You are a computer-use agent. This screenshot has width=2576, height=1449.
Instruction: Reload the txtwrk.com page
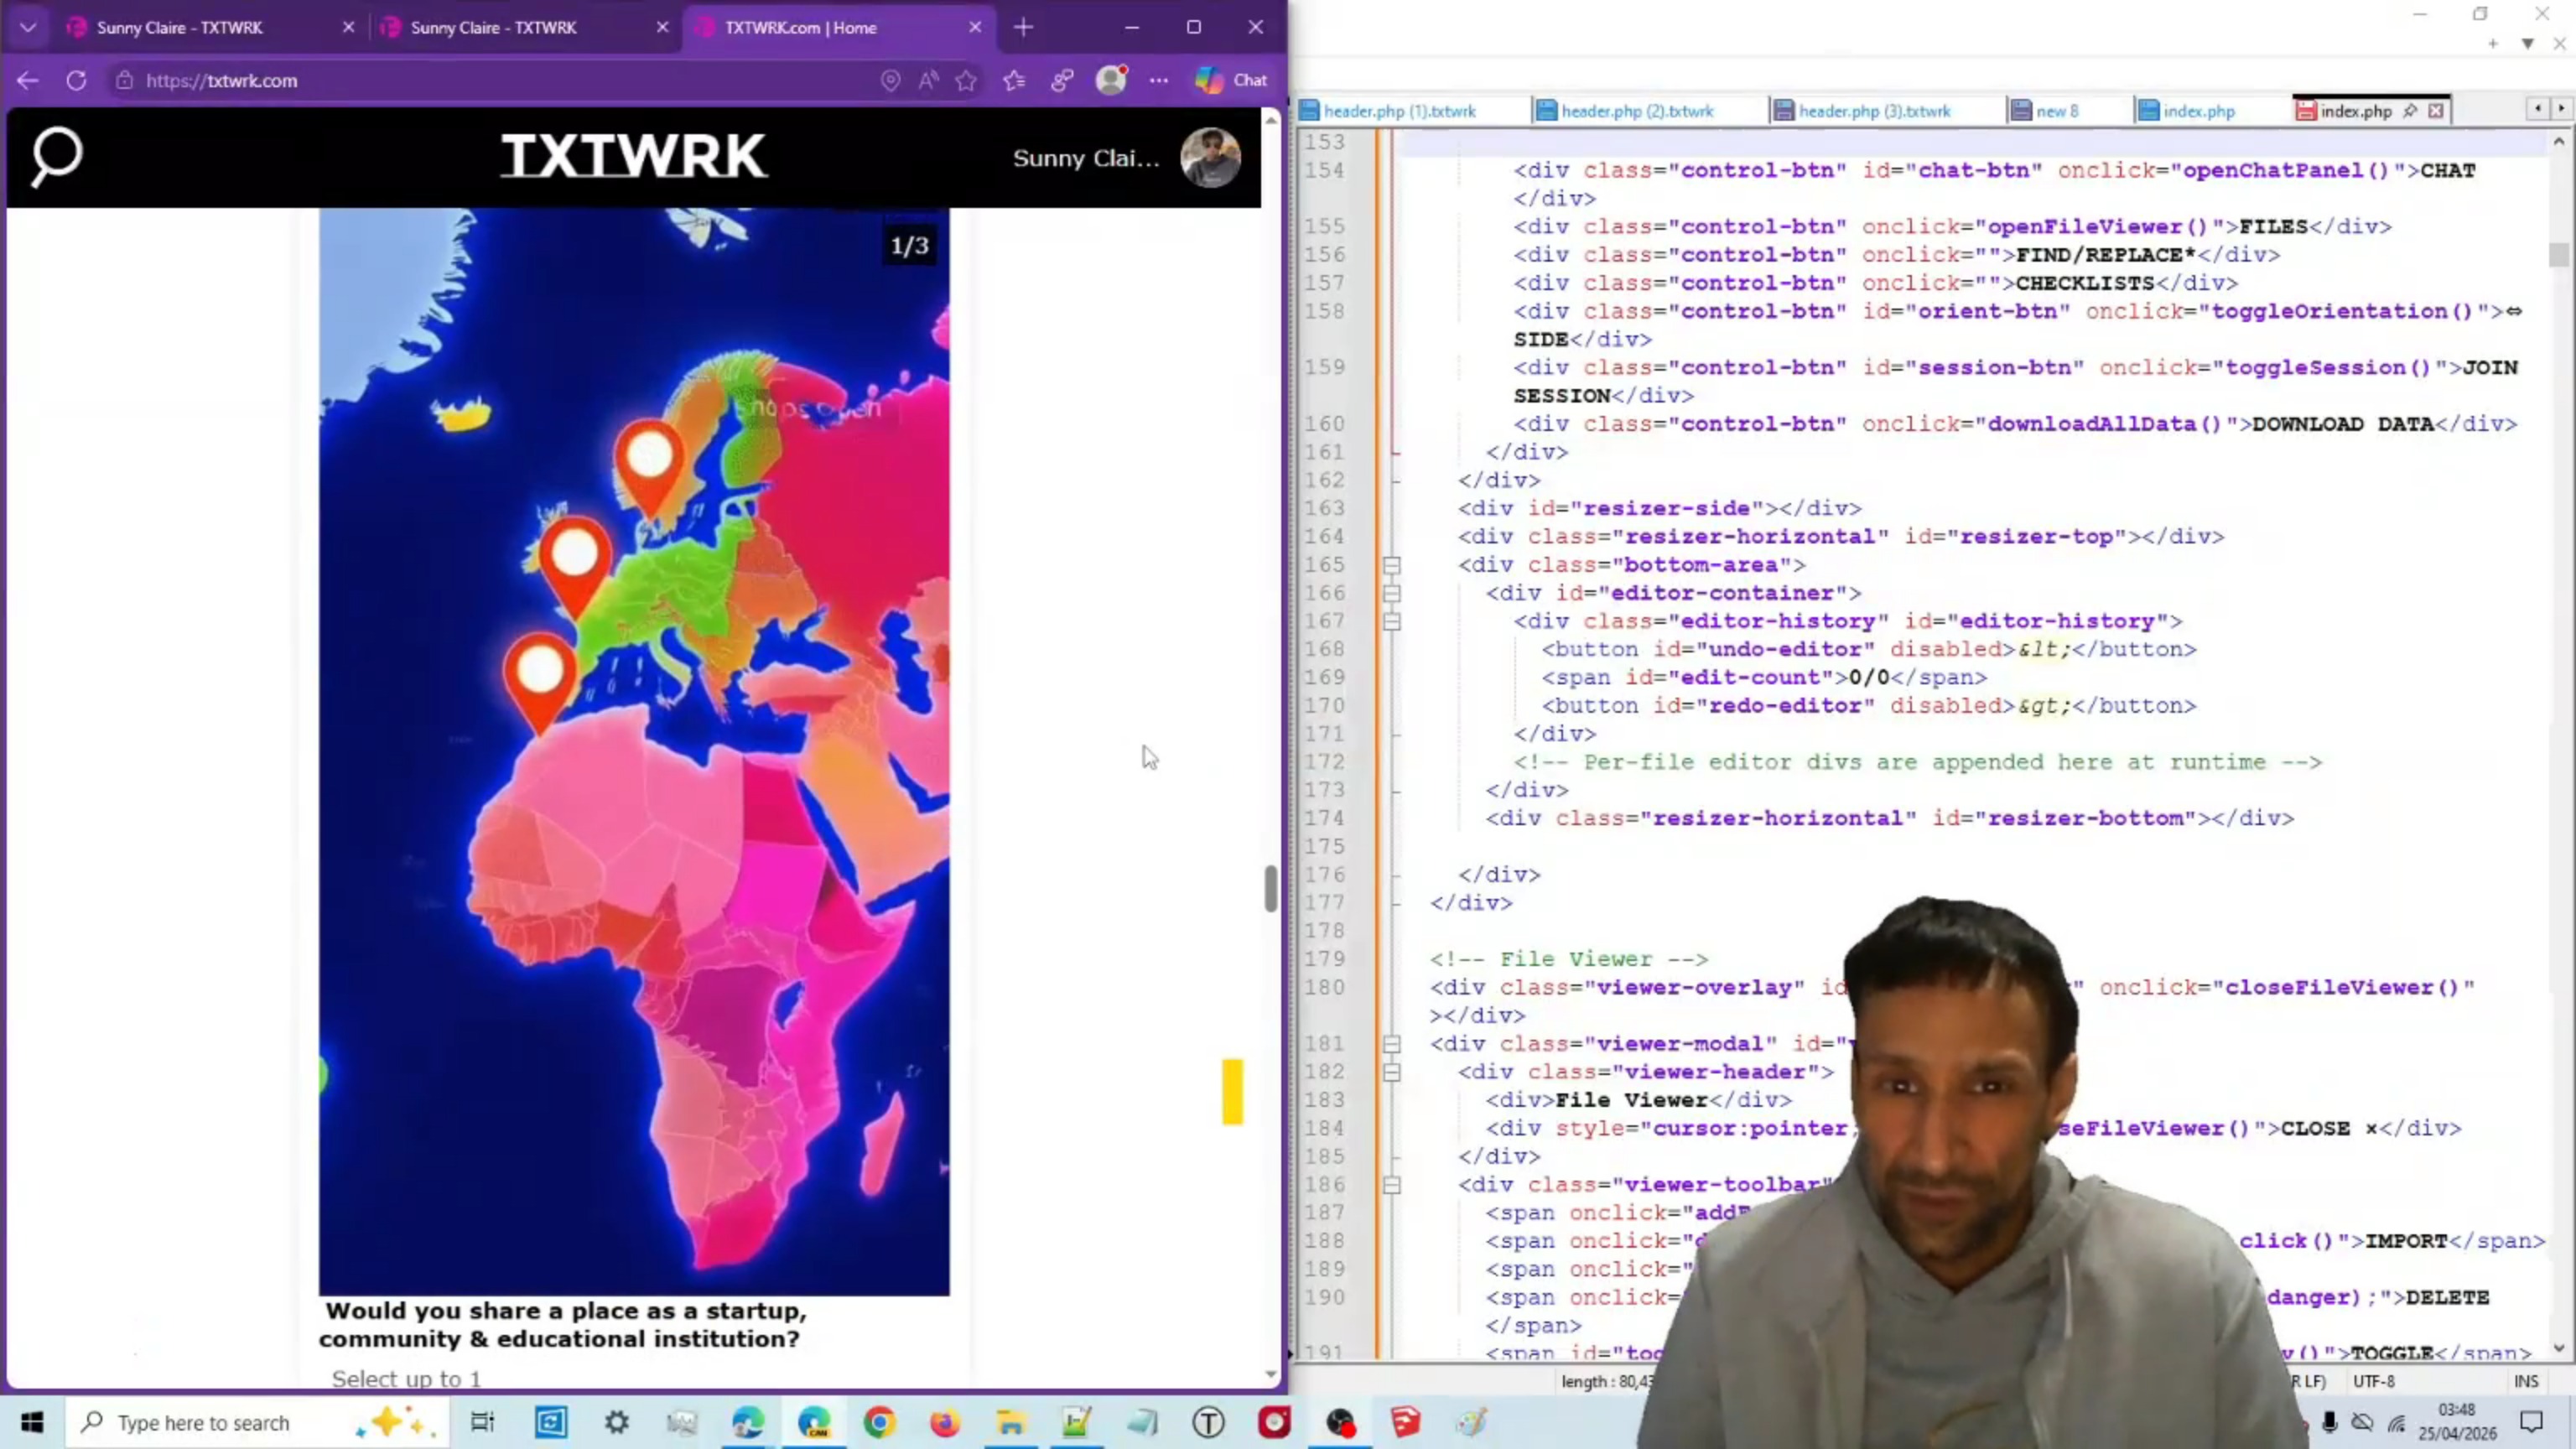point(76,80)
